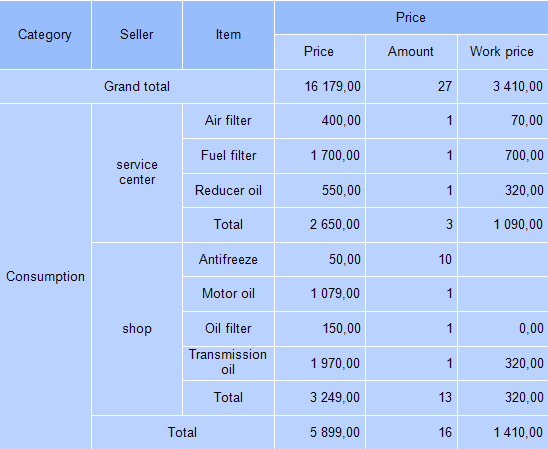Click the Fuel filter item cell
Screen dimensions: 548x449
pyautogui.click(x=228, y=155)
